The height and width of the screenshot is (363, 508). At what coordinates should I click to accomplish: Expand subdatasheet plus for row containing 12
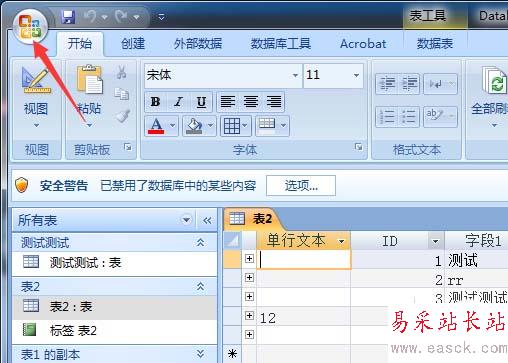[249, 315]
